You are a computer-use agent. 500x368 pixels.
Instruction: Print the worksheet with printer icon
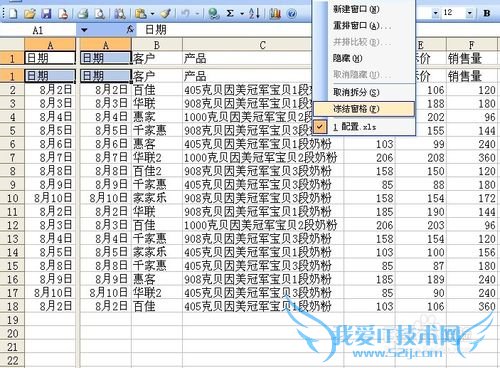(83, 14)
